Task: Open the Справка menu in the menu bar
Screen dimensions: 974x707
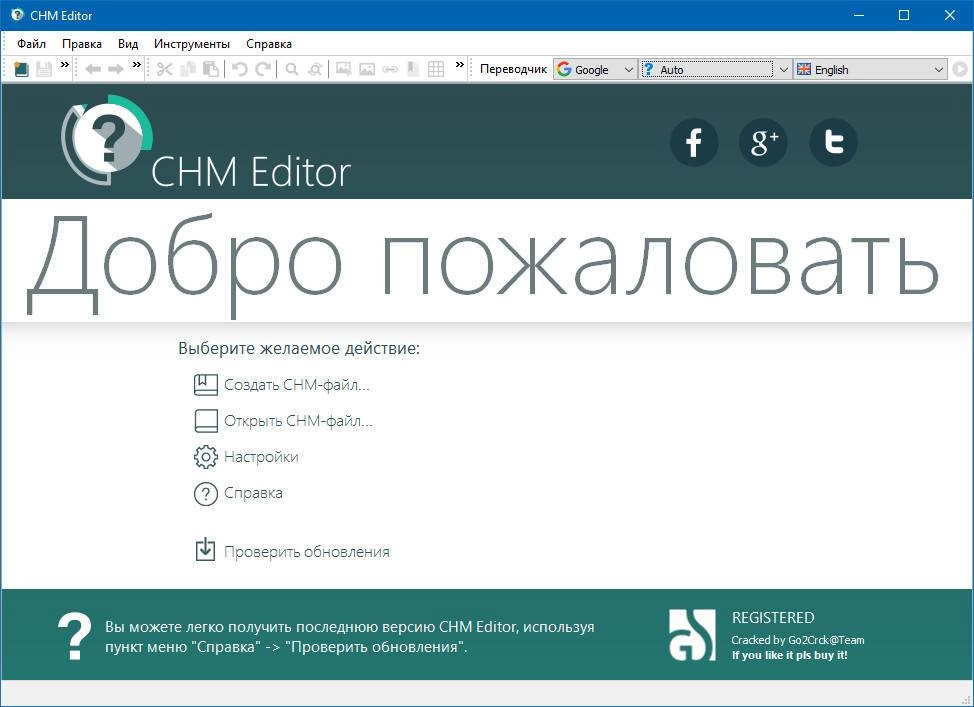Action: pyautogui.click(x=269, y=44)
